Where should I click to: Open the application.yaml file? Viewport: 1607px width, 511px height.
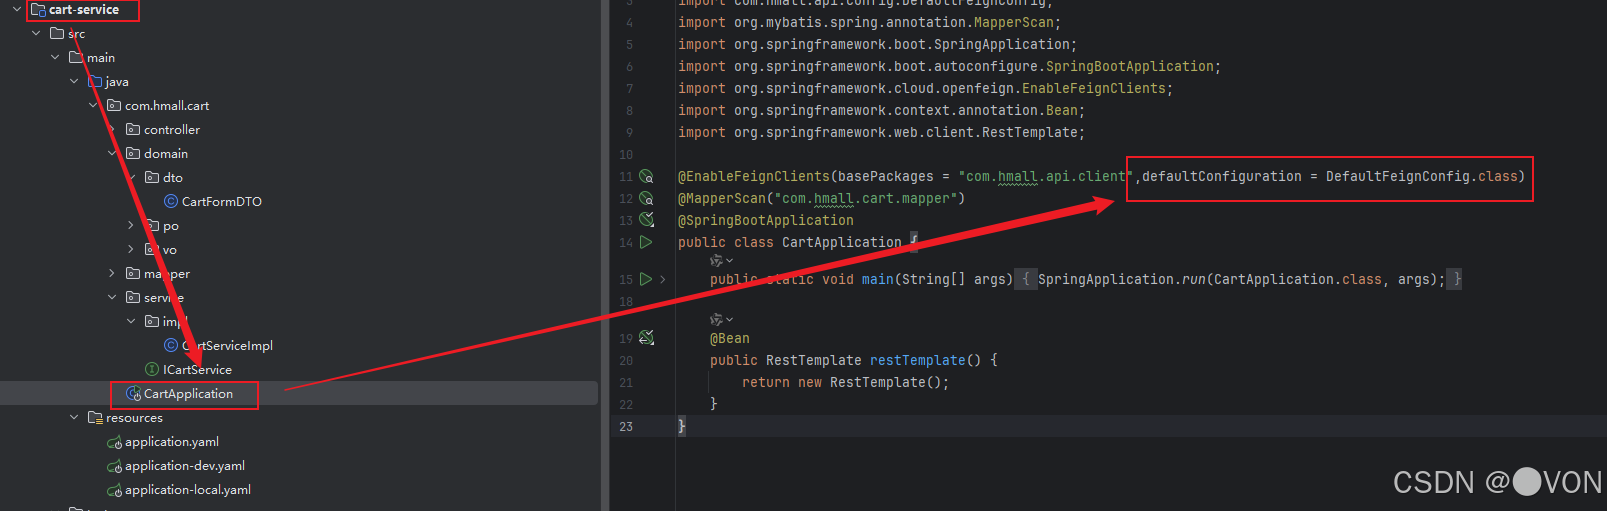click(x=172, y=441)
